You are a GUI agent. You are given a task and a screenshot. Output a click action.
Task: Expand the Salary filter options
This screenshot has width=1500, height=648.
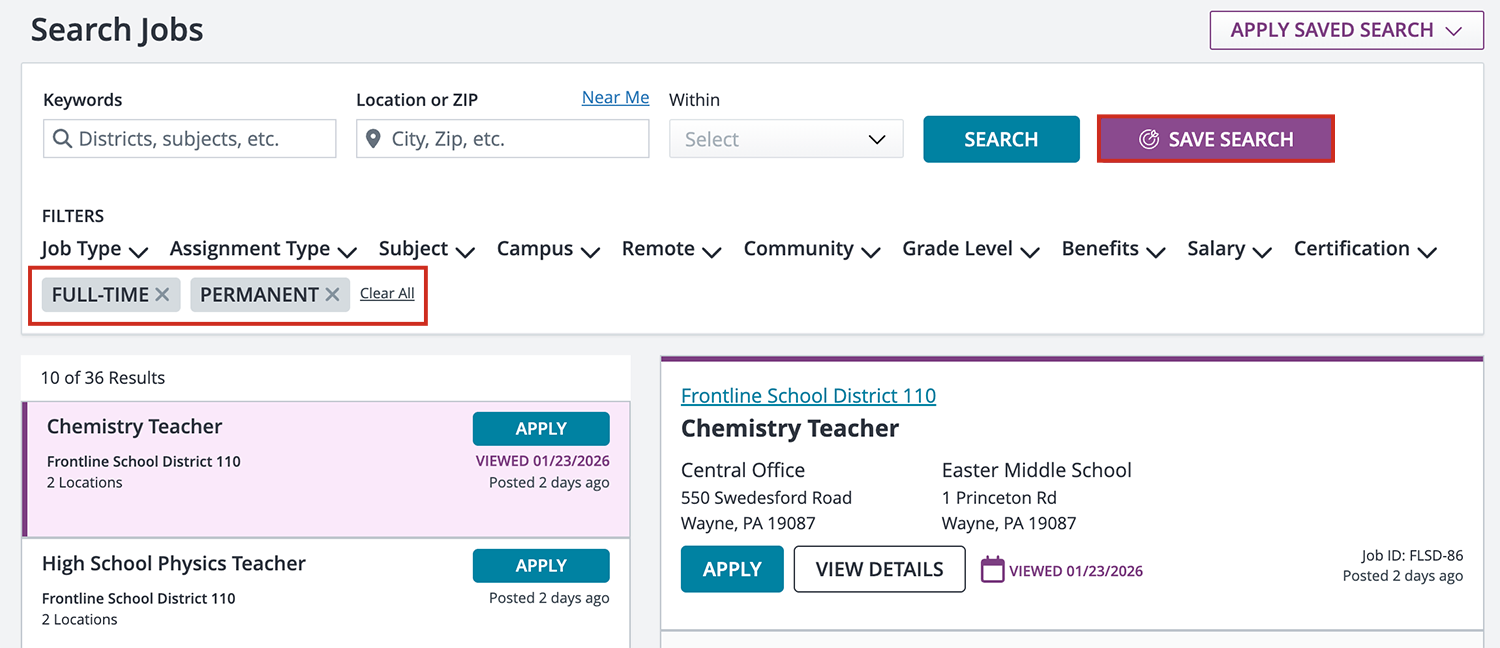[1228, 249]
